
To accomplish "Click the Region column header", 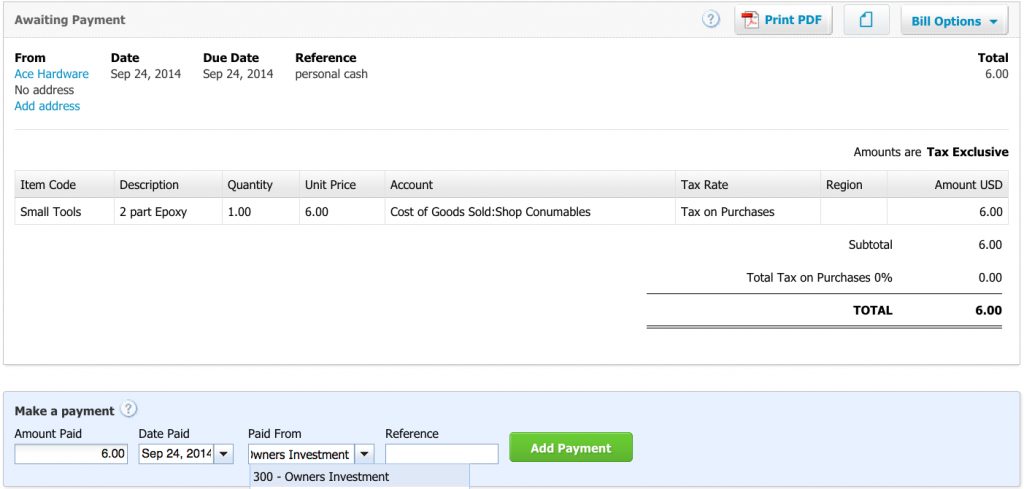I will (x=854, y=185).
